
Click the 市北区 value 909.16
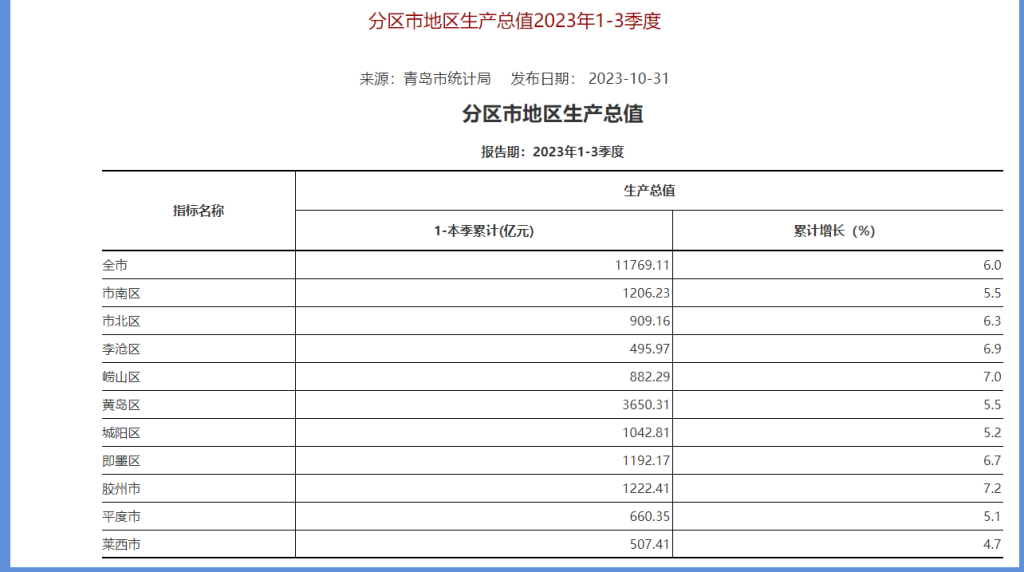click(645, 322)
